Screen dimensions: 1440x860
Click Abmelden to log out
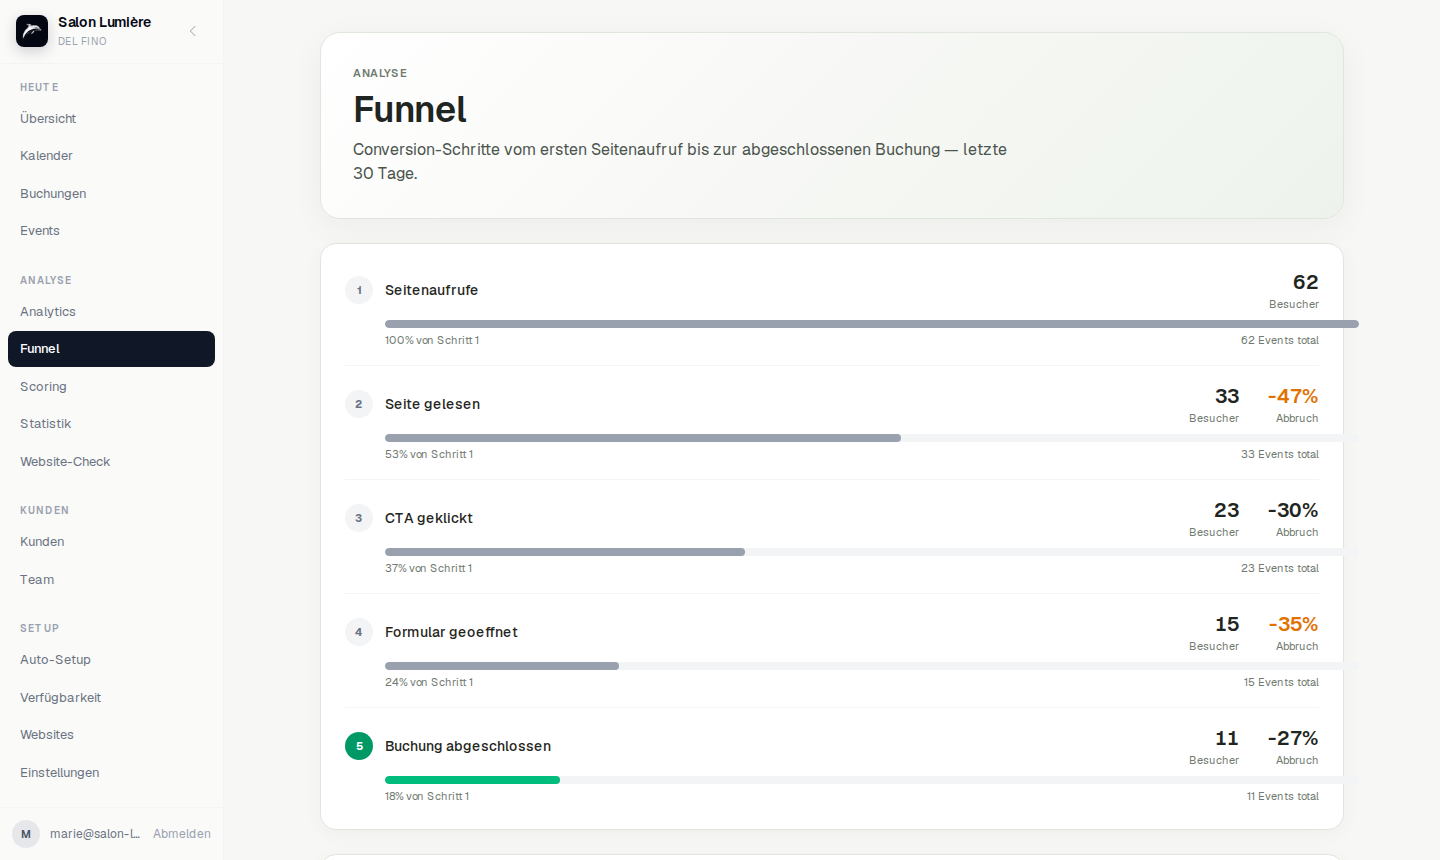point(182,834)
